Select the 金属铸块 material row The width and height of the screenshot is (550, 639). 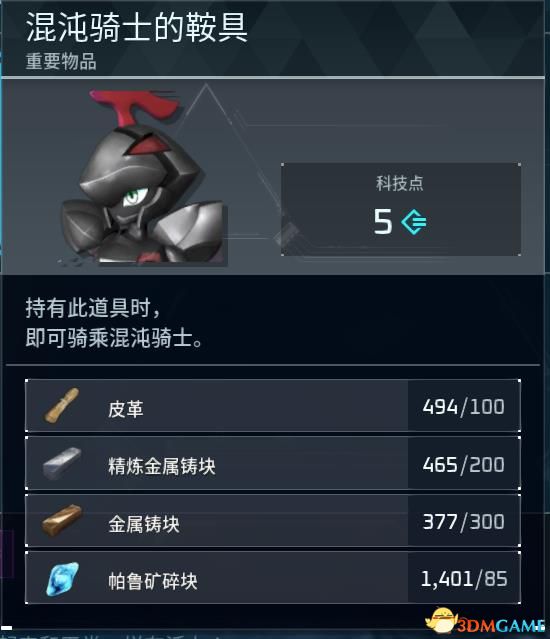273,520
